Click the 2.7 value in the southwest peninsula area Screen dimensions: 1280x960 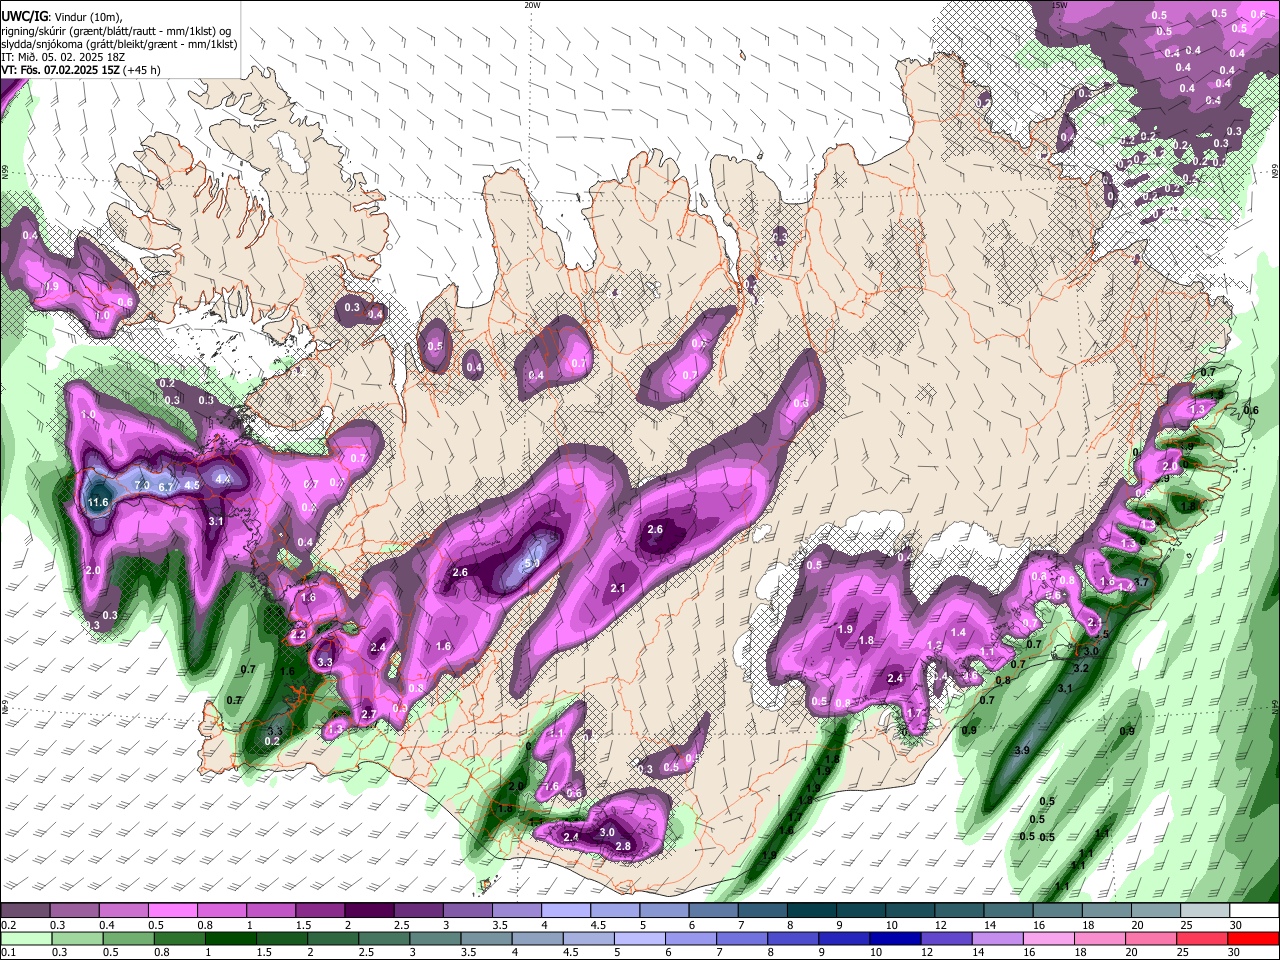[368, 714]
